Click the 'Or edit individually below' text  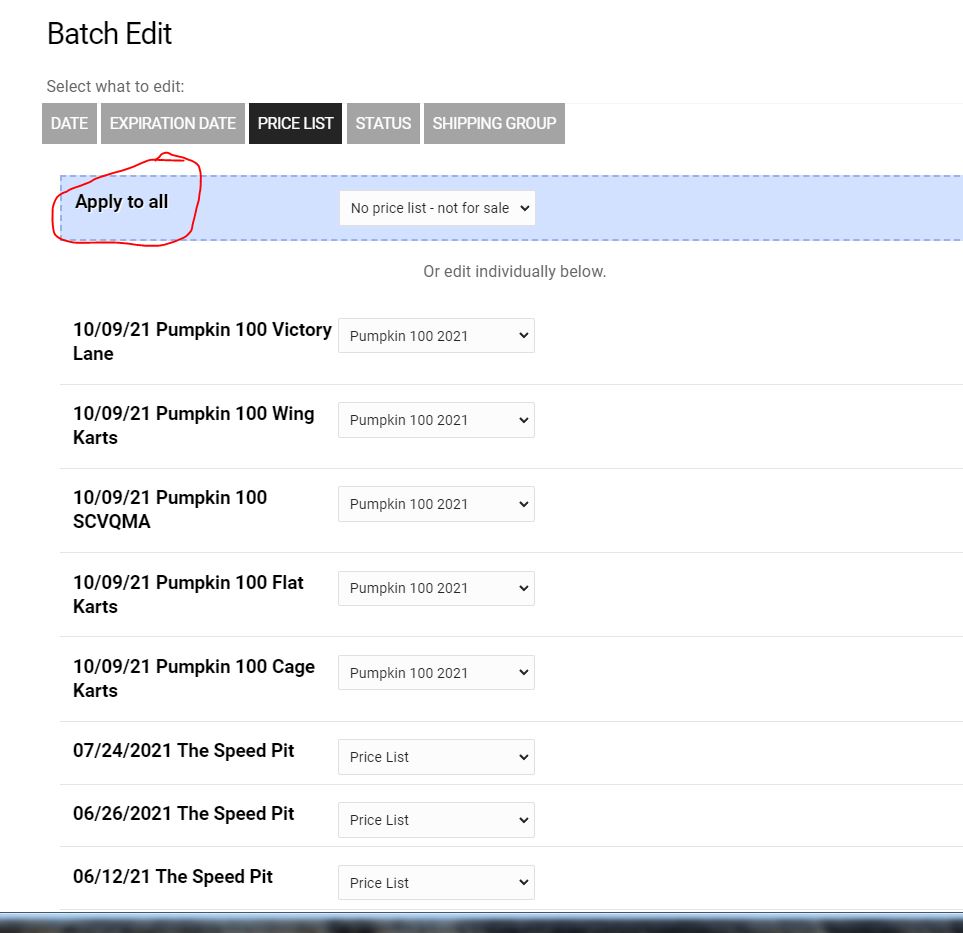click(514, 272)
